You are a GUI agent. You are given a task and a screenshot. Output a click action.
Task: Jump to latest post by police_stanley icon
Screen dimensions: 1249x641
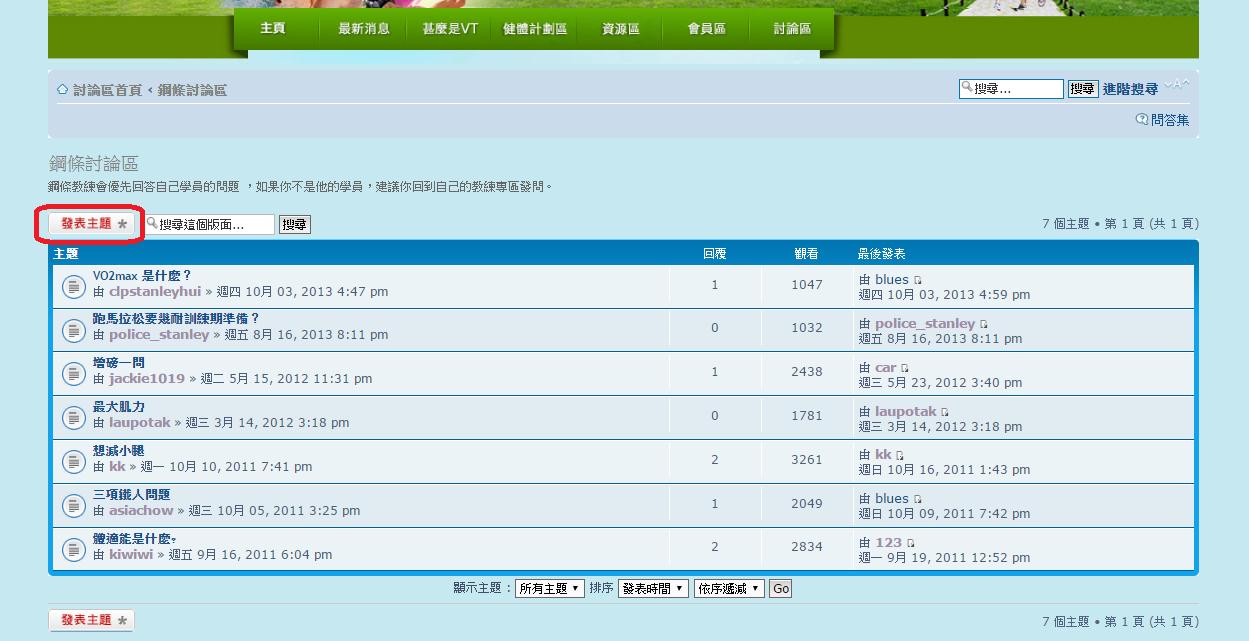click(984, 325)
